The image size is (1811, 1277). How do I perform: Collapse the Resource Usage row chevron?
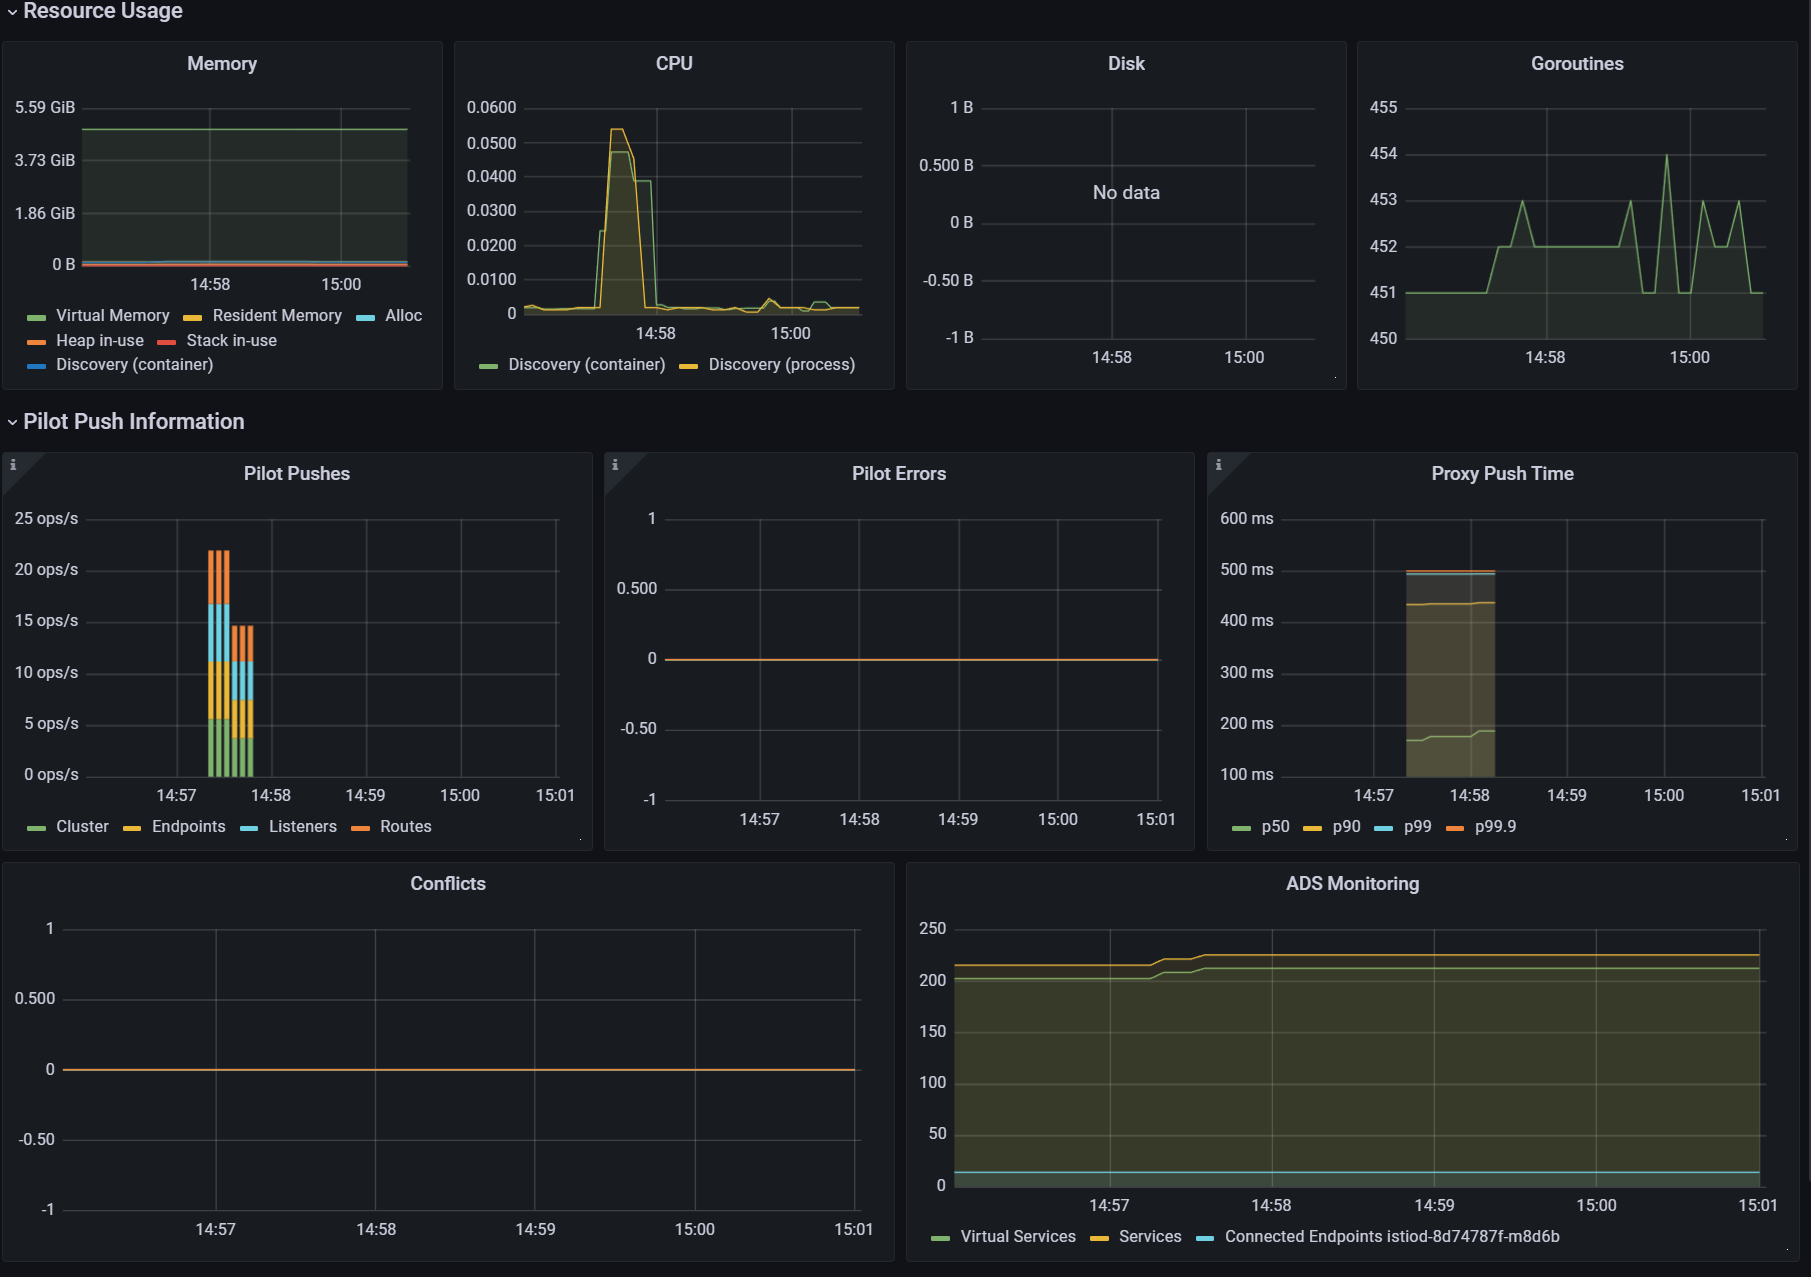(12, 12)
